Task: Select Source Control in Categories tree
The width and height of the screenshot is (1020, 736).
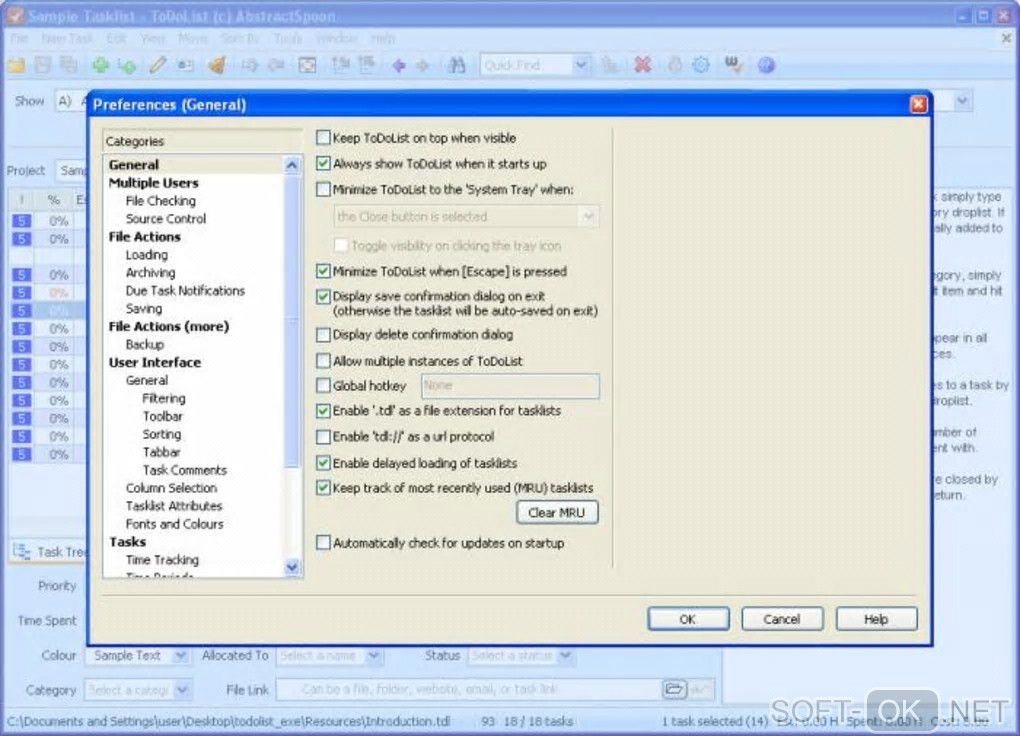Action: (166, 219)
